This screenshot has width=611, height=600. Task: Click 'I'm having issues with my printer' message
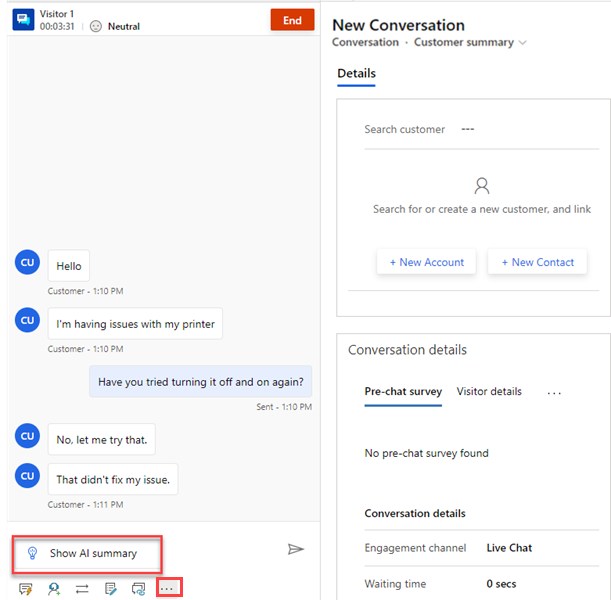[135, 323]
